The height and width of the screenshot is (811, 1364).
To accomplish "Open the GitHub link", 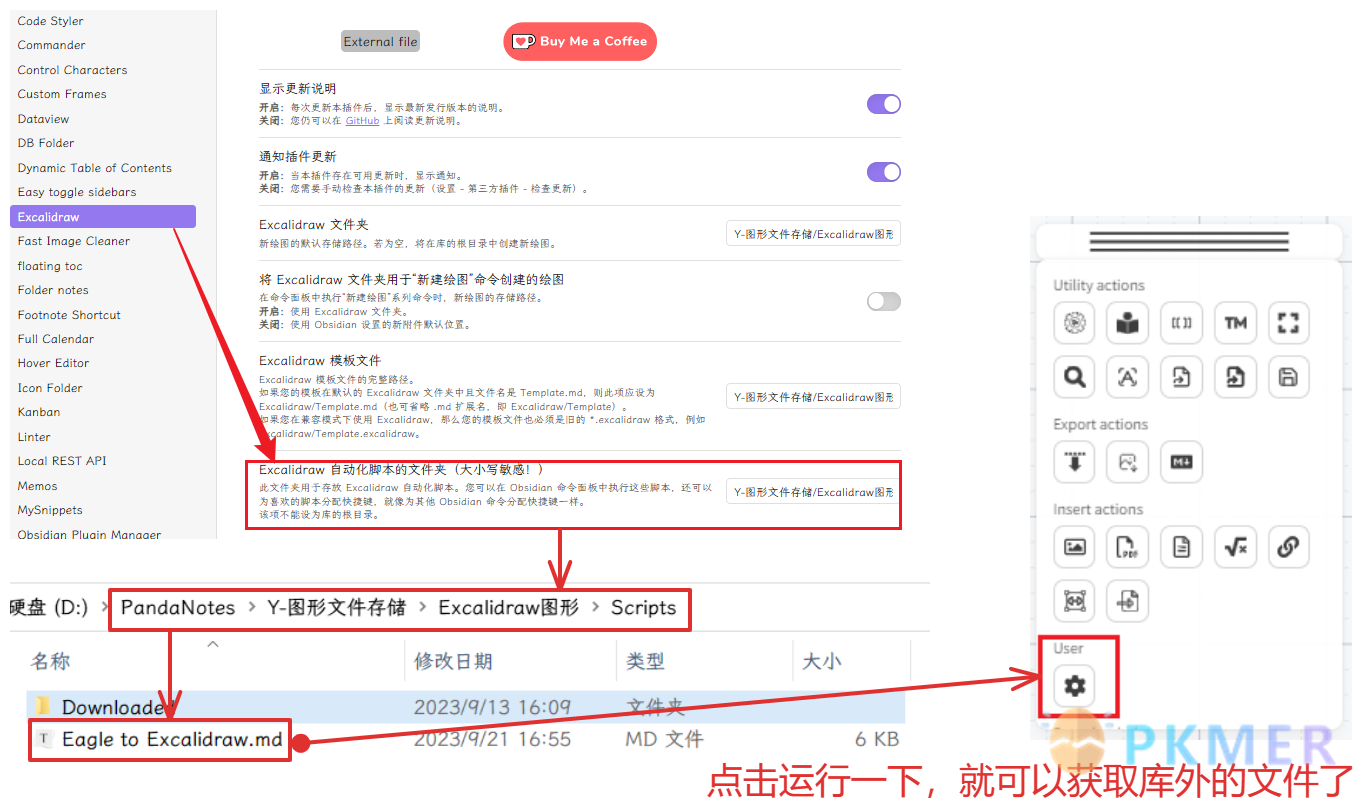I will [x=362, y=120].
